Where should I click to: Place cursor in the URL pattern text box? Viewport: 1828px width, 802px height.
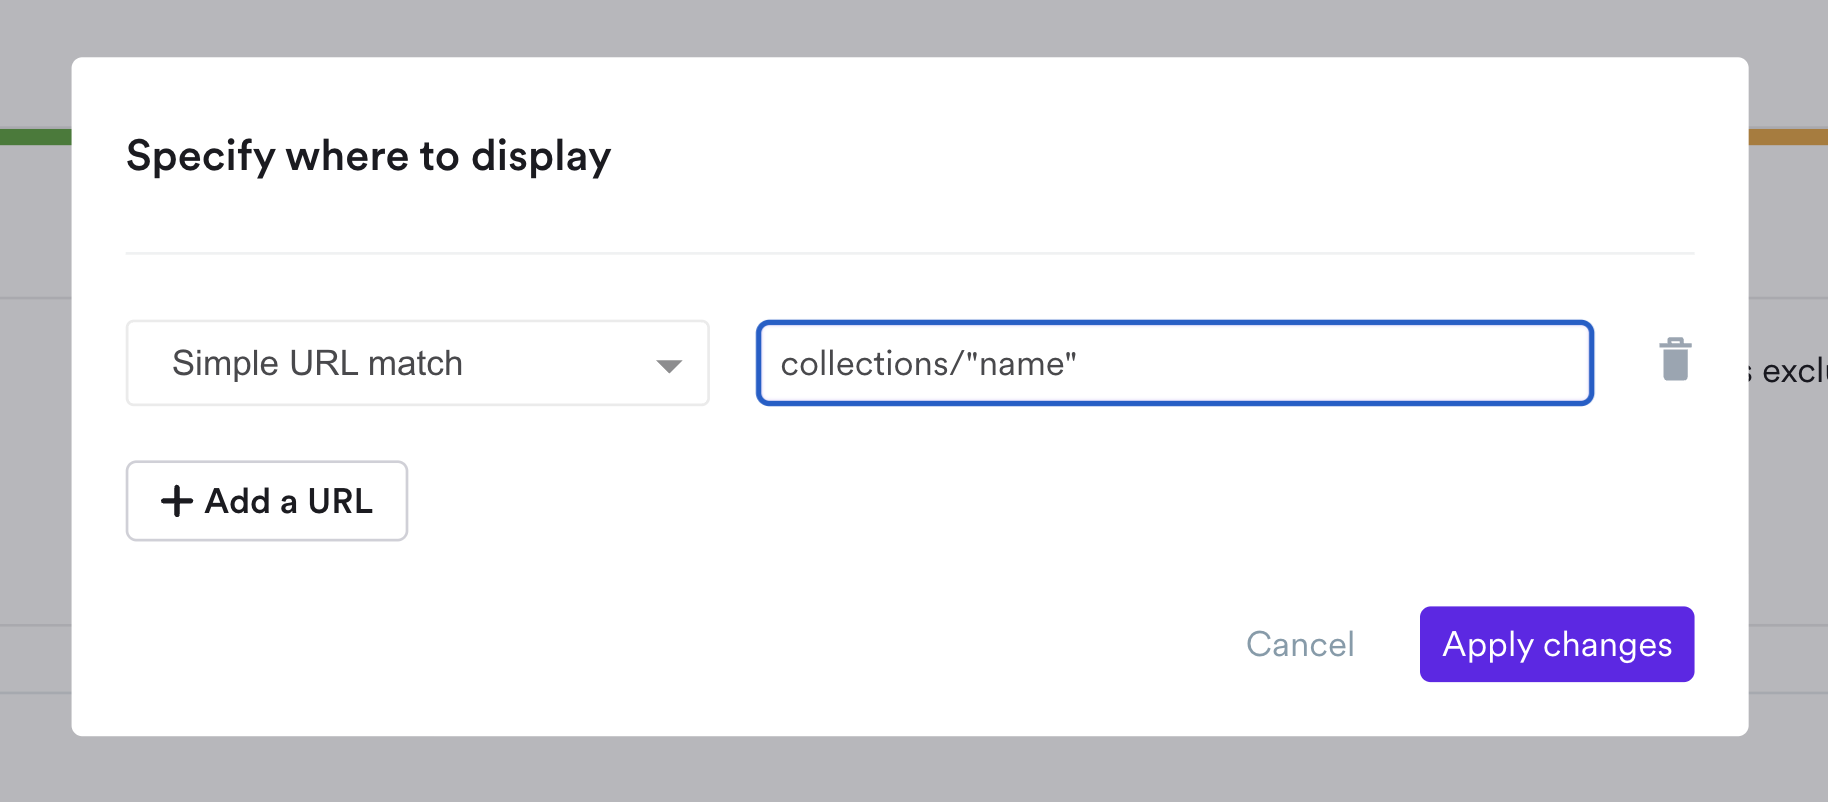pos(1174,363)
